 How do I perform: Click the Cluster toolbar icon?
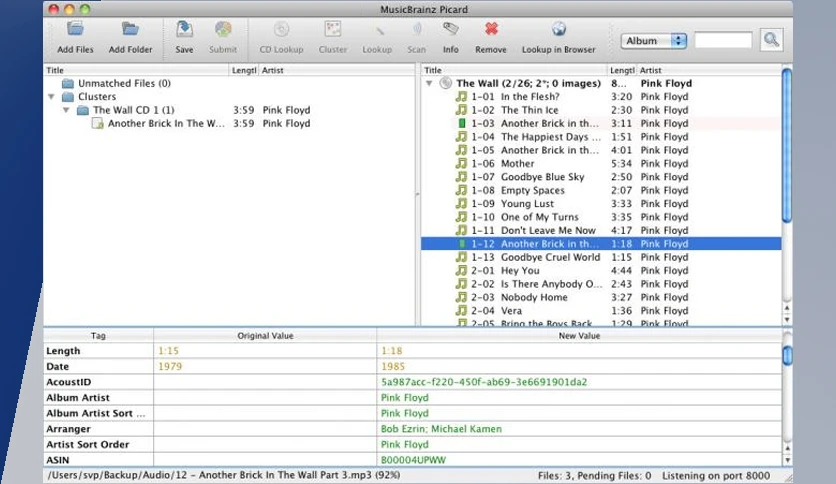pos(333,29)
